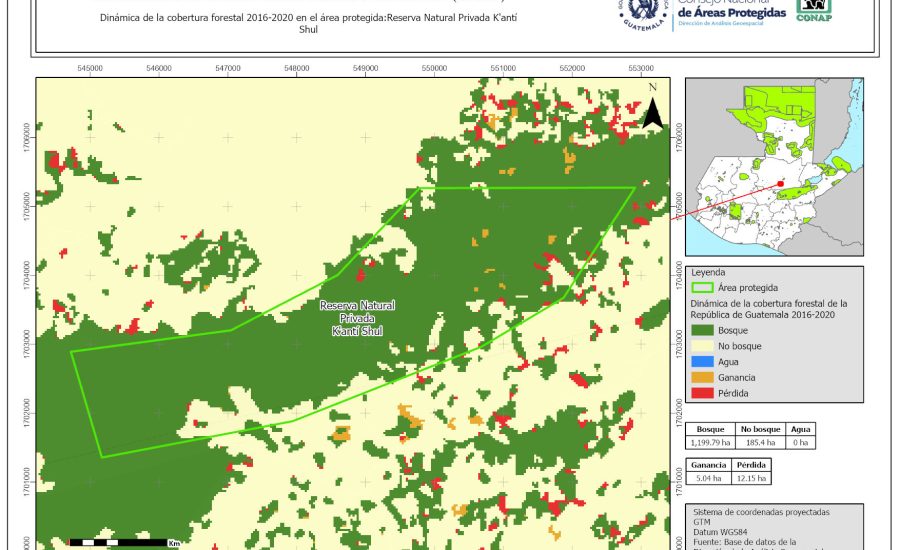
Task: Select the Agua blue legend swatch
Action: coord(703,361)
